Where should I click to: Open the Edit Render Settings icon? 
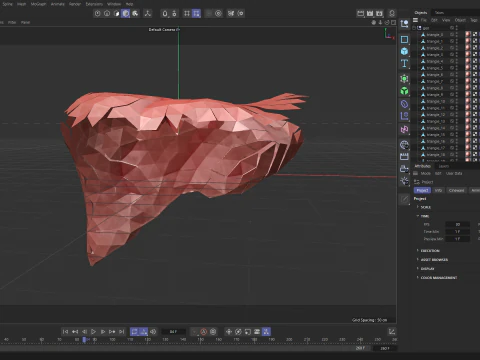(x=379, y=13)
